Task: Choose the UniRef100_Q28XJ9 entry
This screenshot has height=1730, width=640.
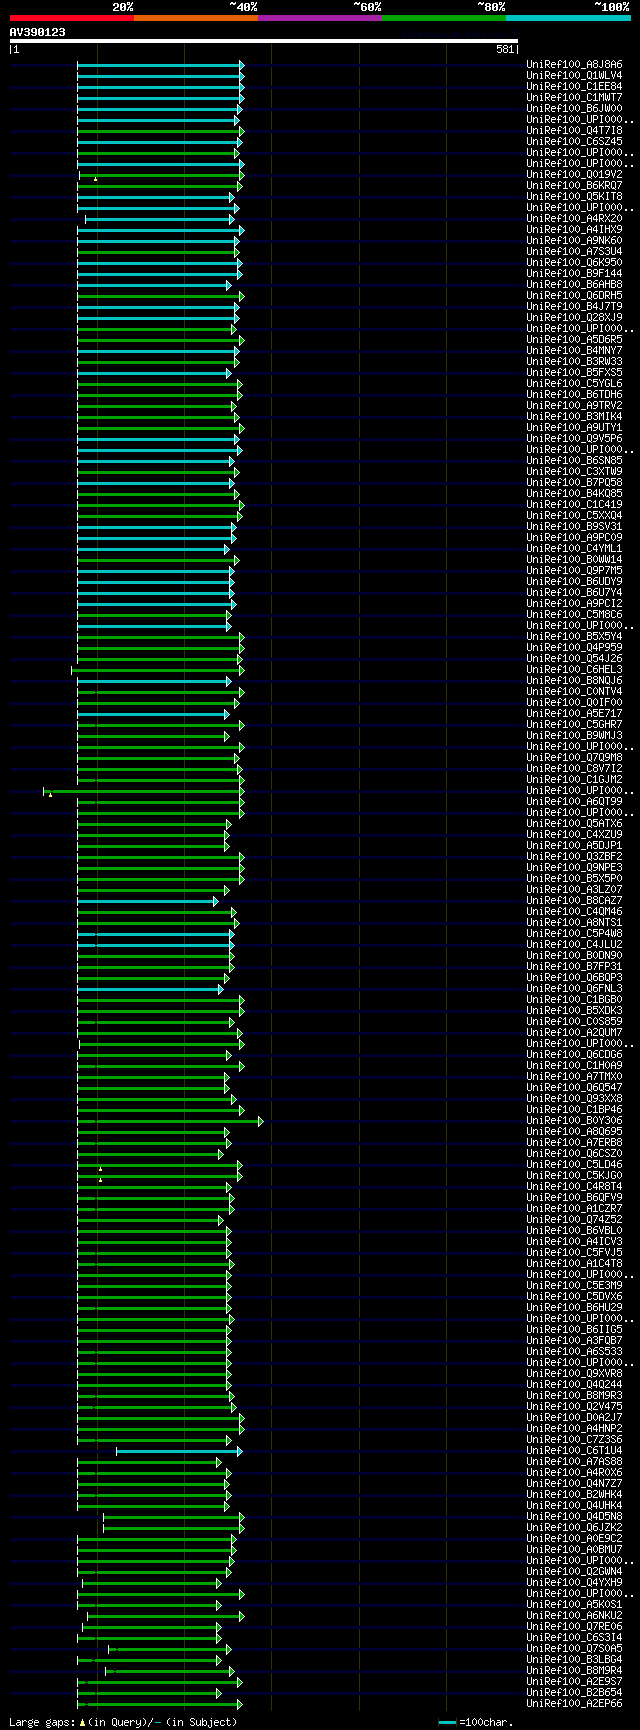Action: tap(574, 318)
